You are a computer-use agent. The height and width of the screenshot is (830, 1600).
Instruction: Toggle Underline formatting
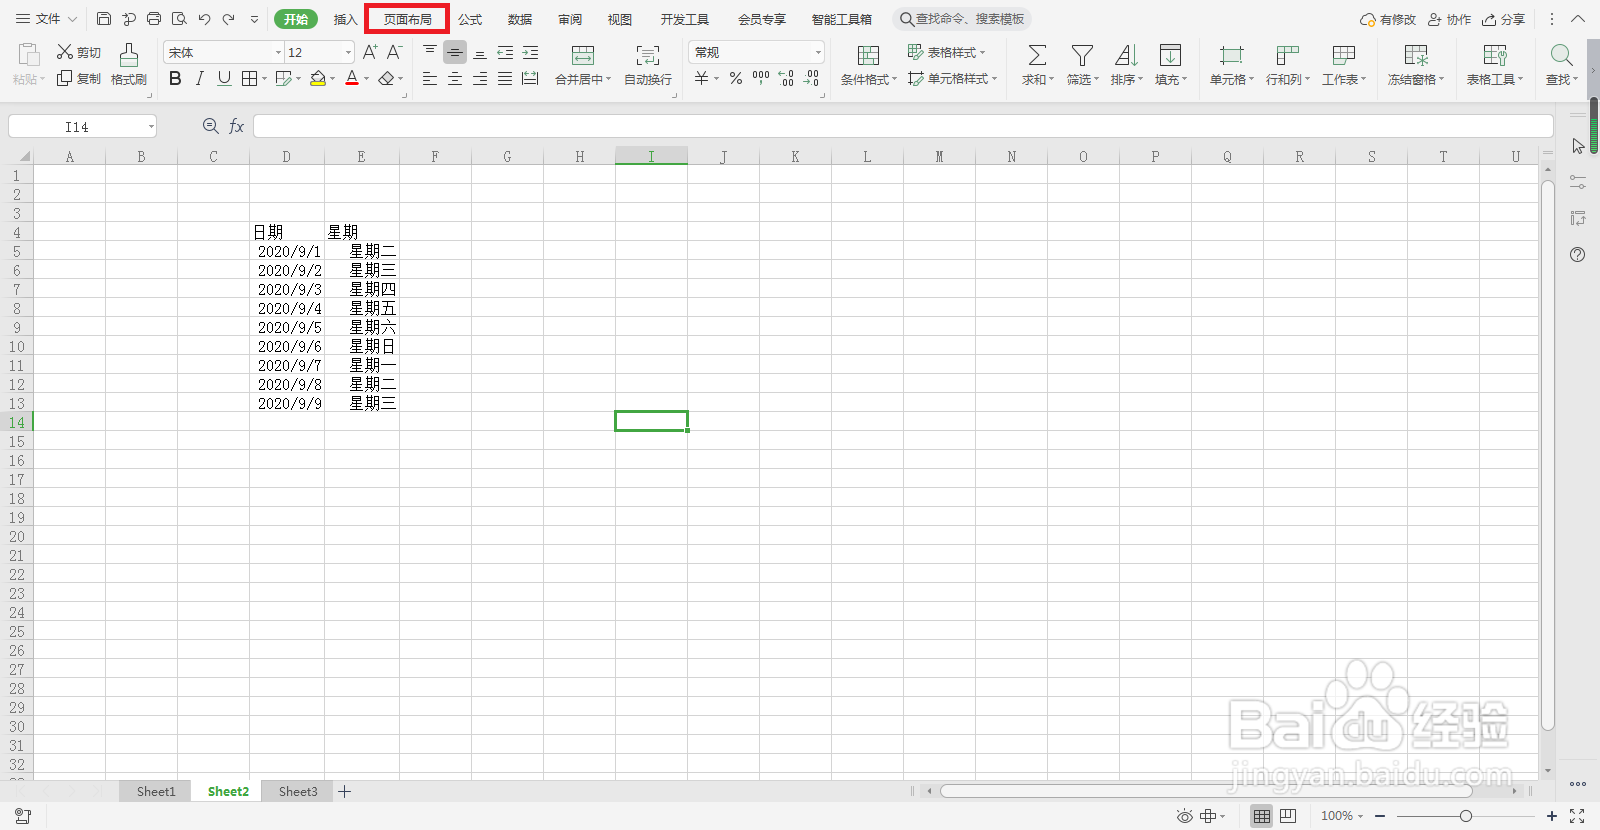coord(224,78)
